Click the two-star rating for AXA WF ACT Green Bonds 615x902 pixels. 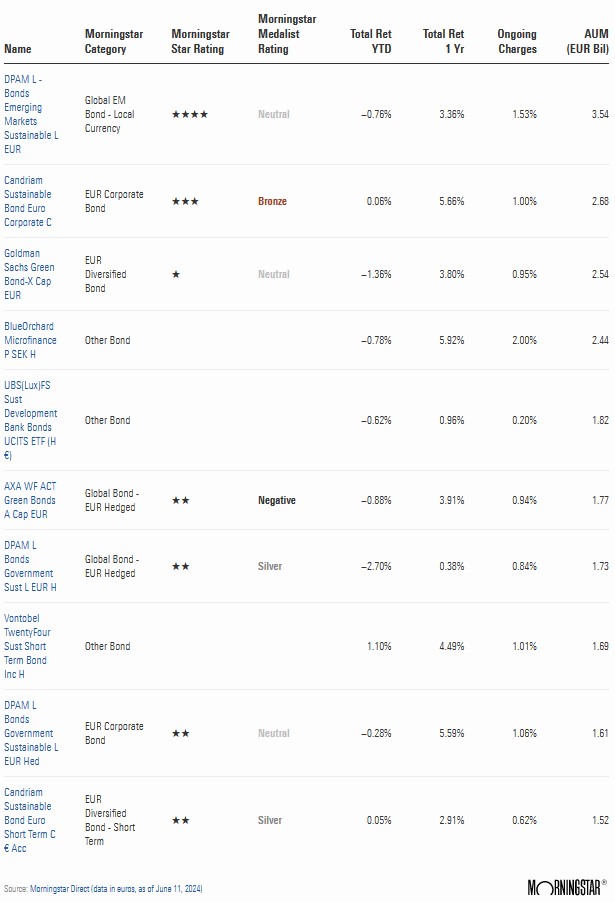[x=181, y=500]
